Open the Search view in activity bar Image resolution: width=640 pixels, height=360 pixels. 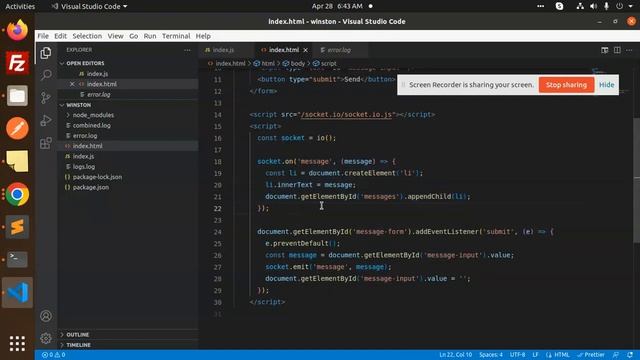point(46,75)
